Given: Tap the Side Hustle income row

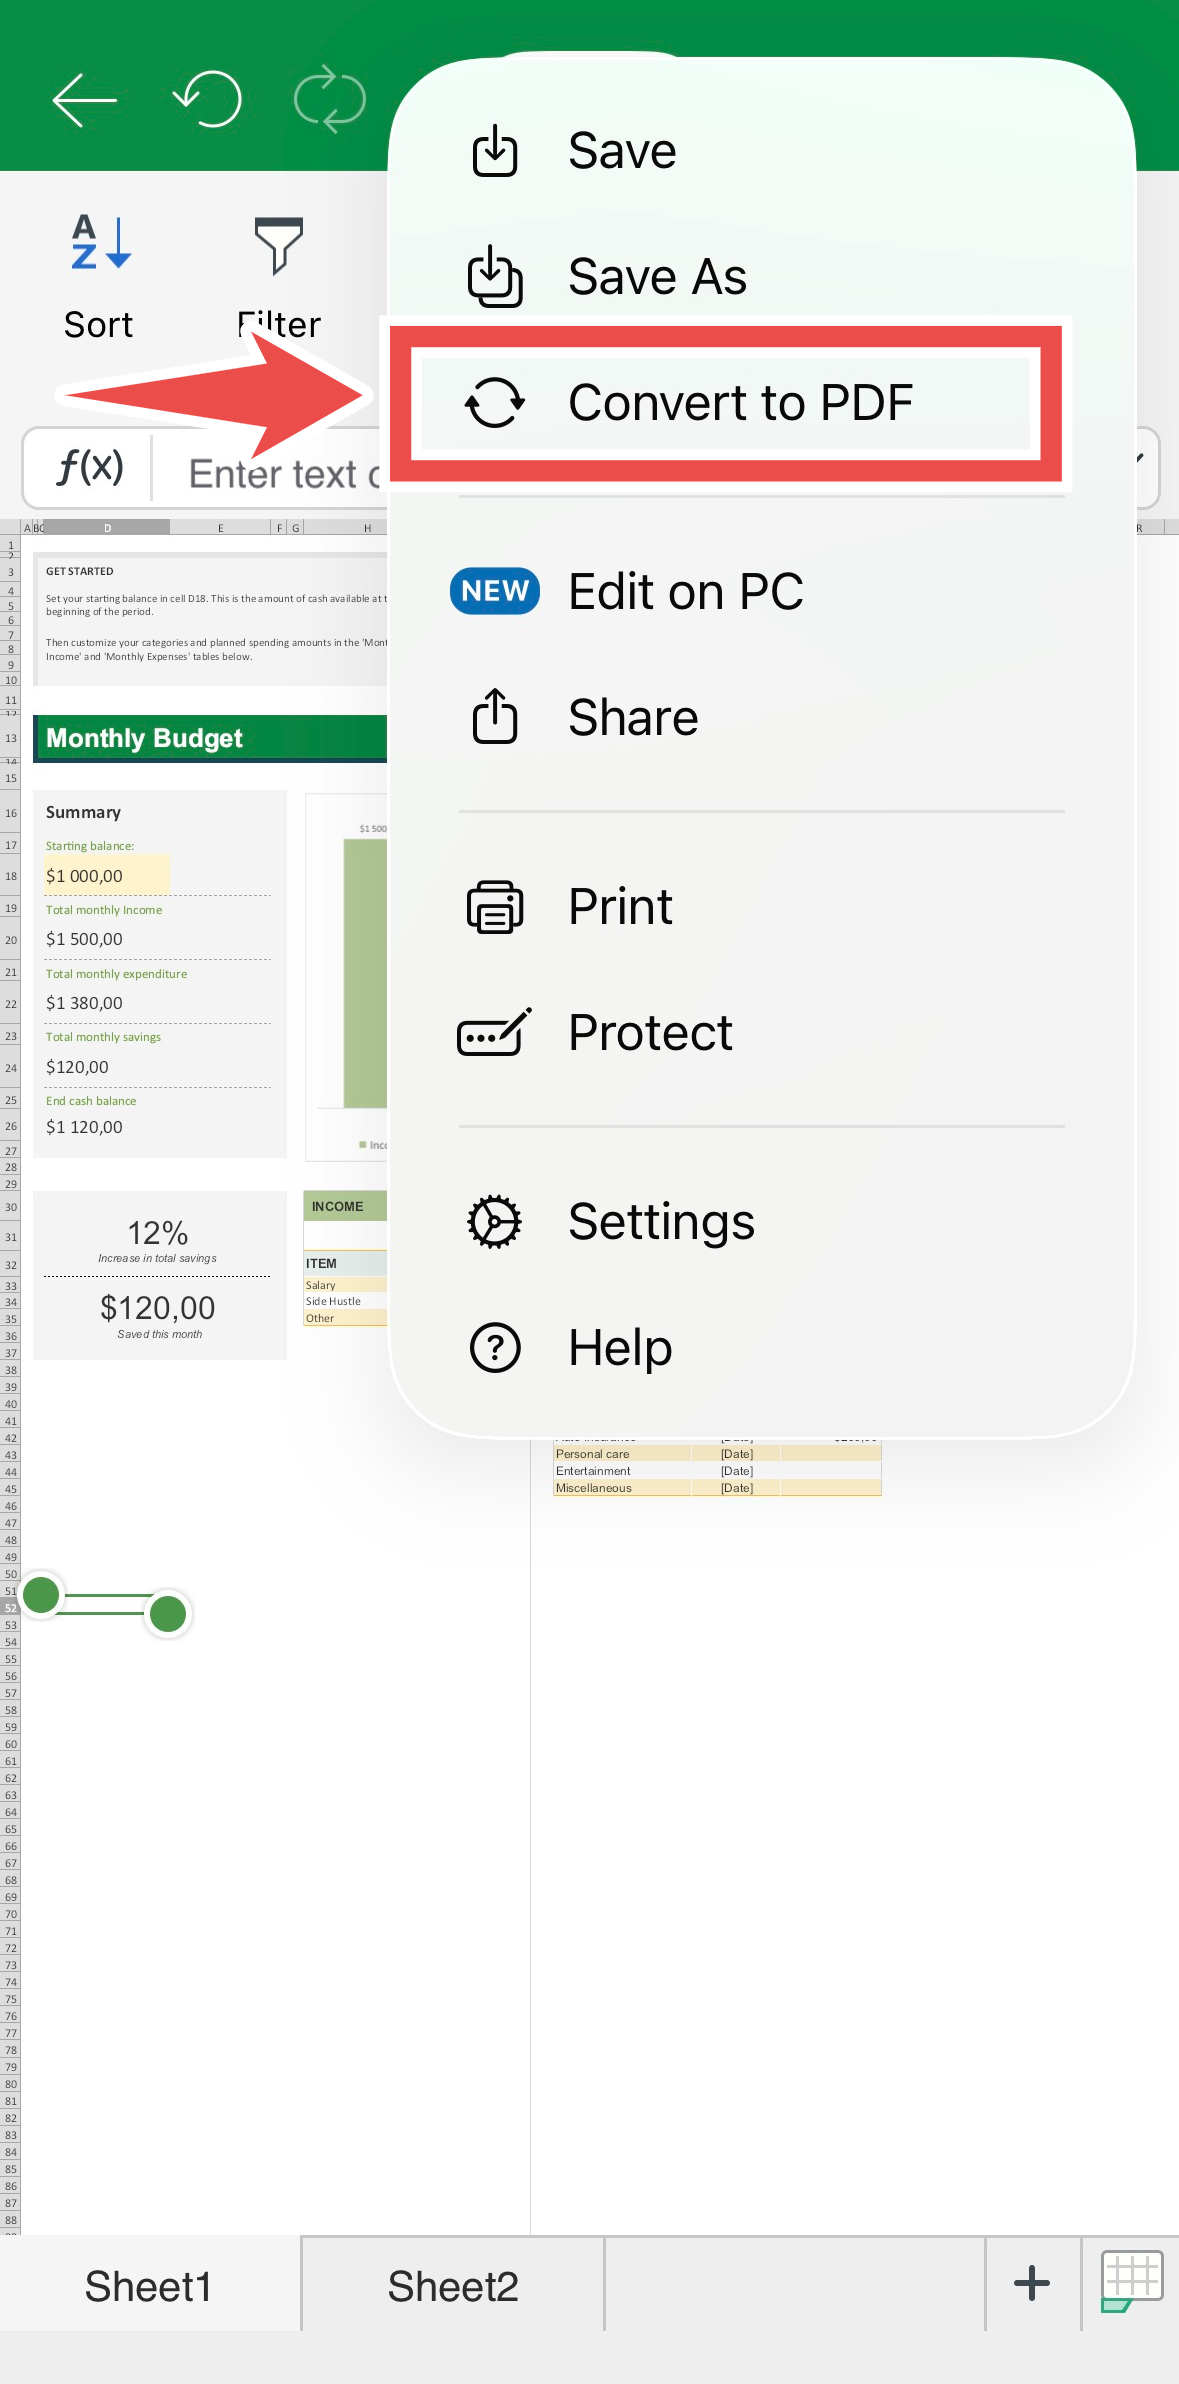Looking at the screenshot, I should pyautogui.click(x=345, y=1301).
